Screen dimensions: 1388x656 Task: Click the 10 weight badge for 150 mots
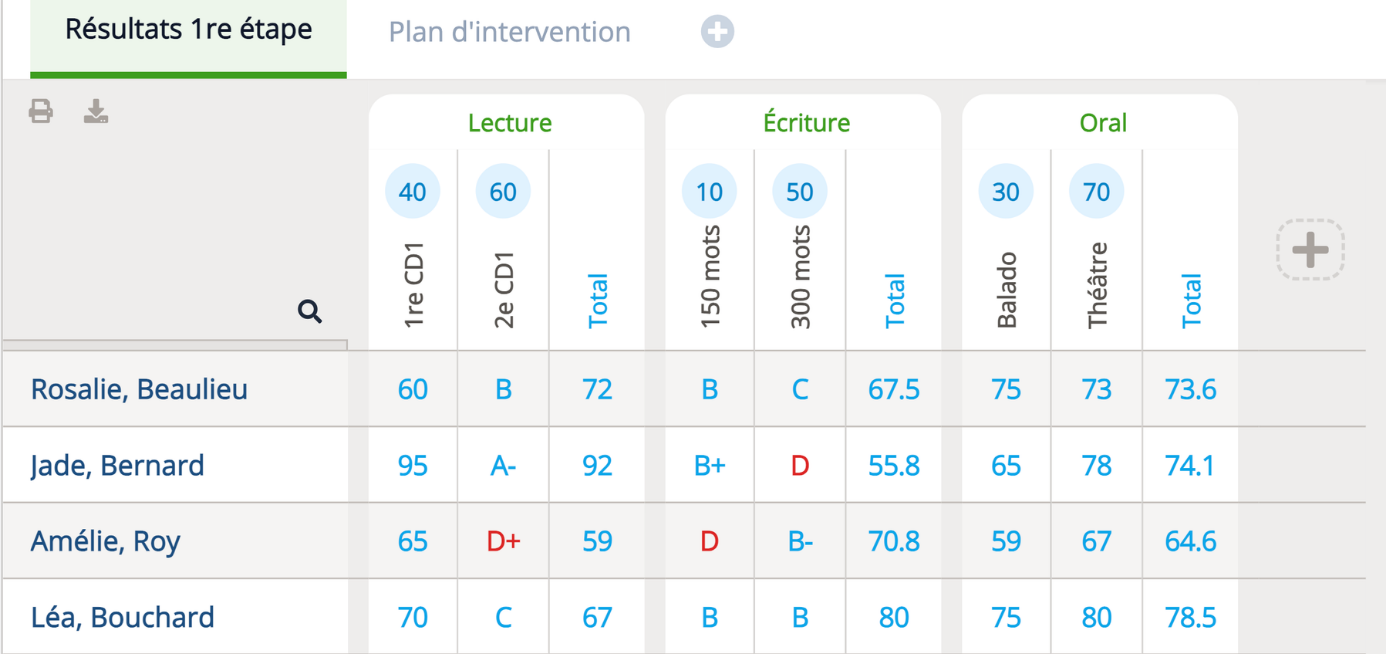709,191
